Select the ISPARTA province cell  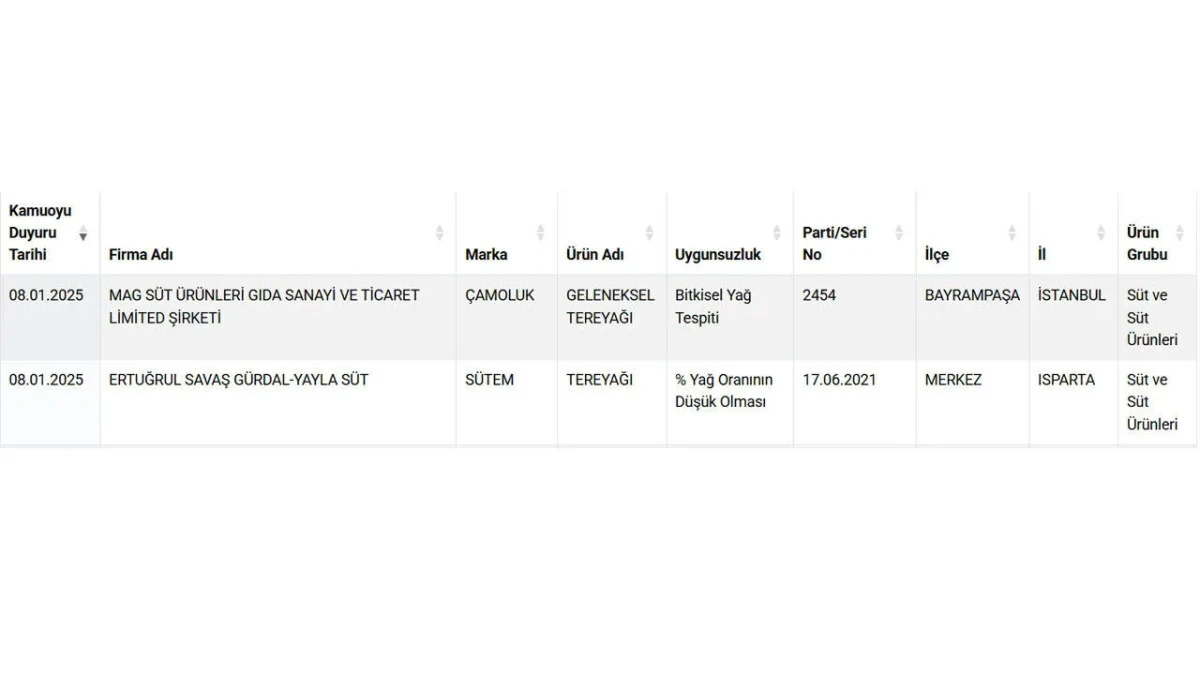[1066, 380]
